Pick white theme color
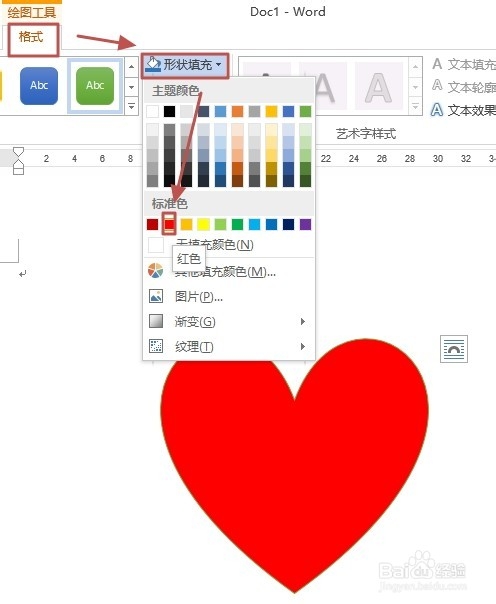The image size is (496, 604). pyautogui.click(x=152, y=111)
